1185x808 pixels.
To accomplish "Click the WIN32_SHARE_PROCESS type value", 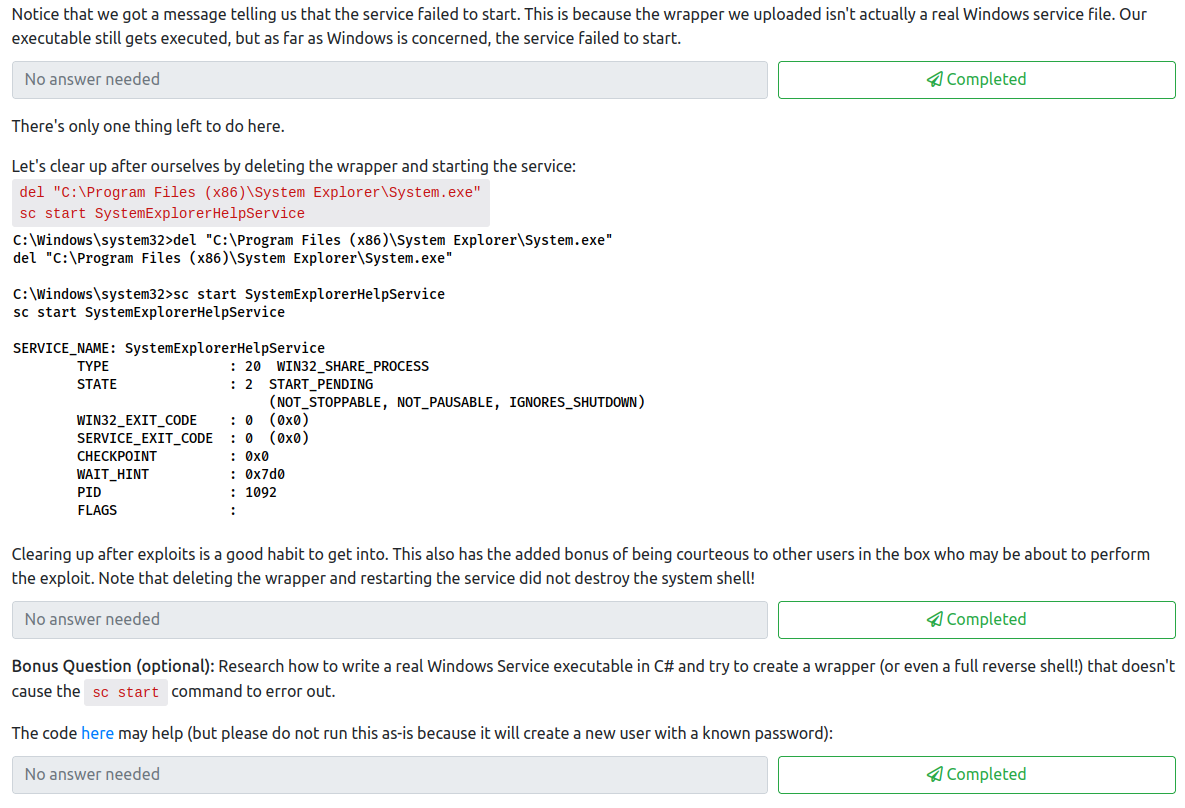I will click(352, 366).
